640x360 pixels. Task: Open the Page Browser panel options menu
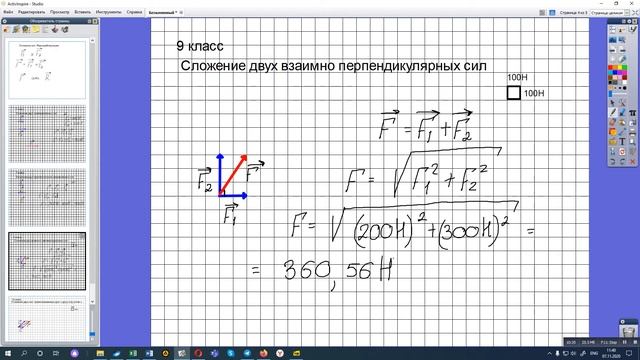4,21
